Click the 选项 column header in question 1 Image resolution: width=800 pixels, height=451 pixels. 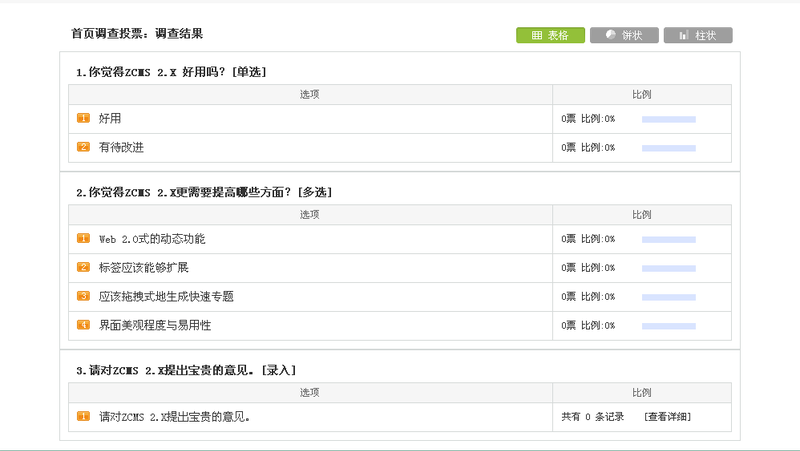click(310, 94)
